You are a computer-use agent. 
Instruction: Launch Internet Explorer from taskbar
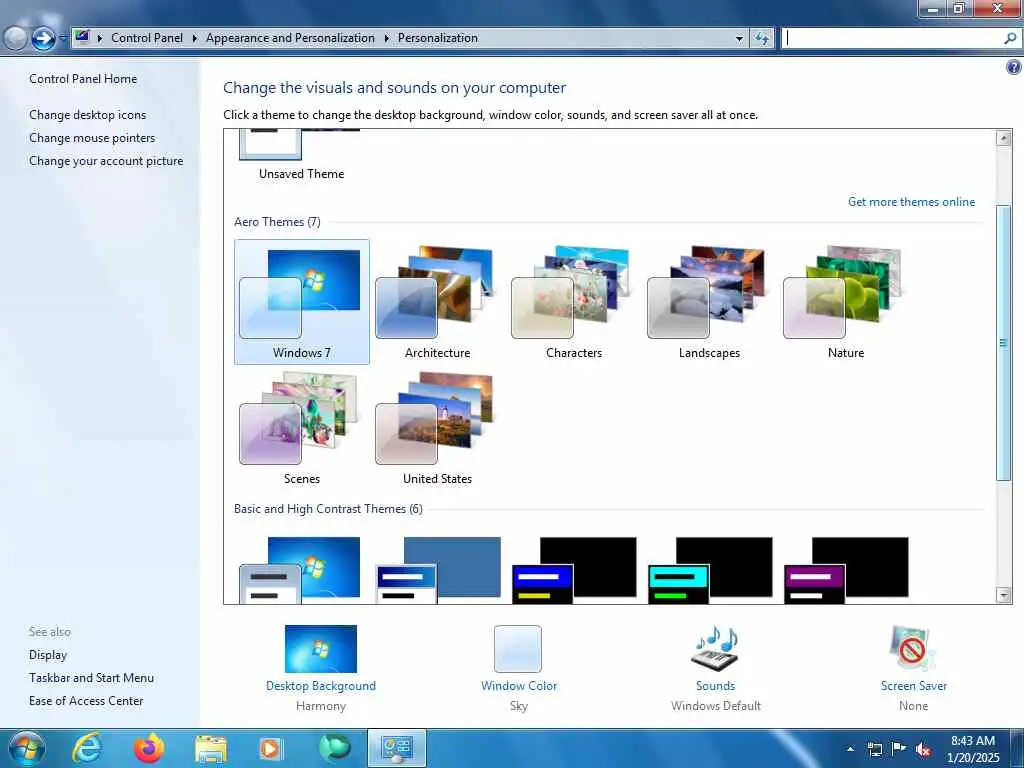[87, 748]
